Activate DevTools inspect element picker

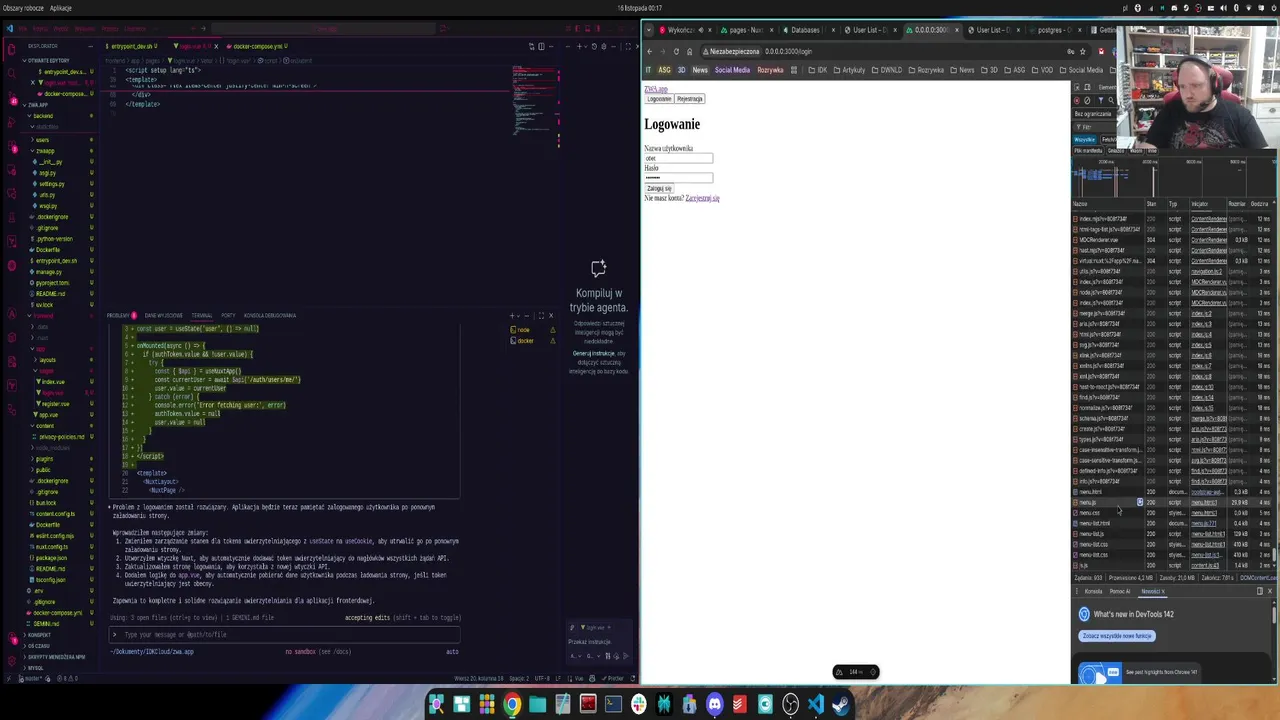1077,87
